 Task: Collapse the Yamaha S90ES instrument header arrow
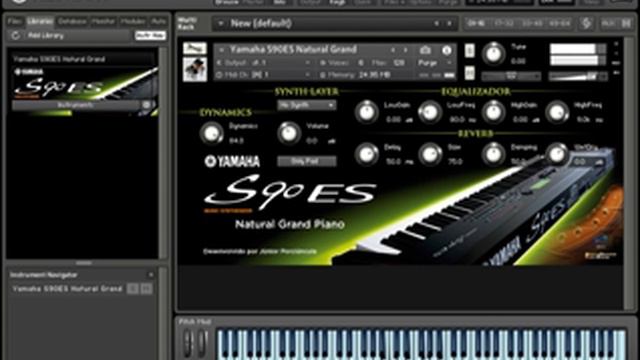[221, 50]
